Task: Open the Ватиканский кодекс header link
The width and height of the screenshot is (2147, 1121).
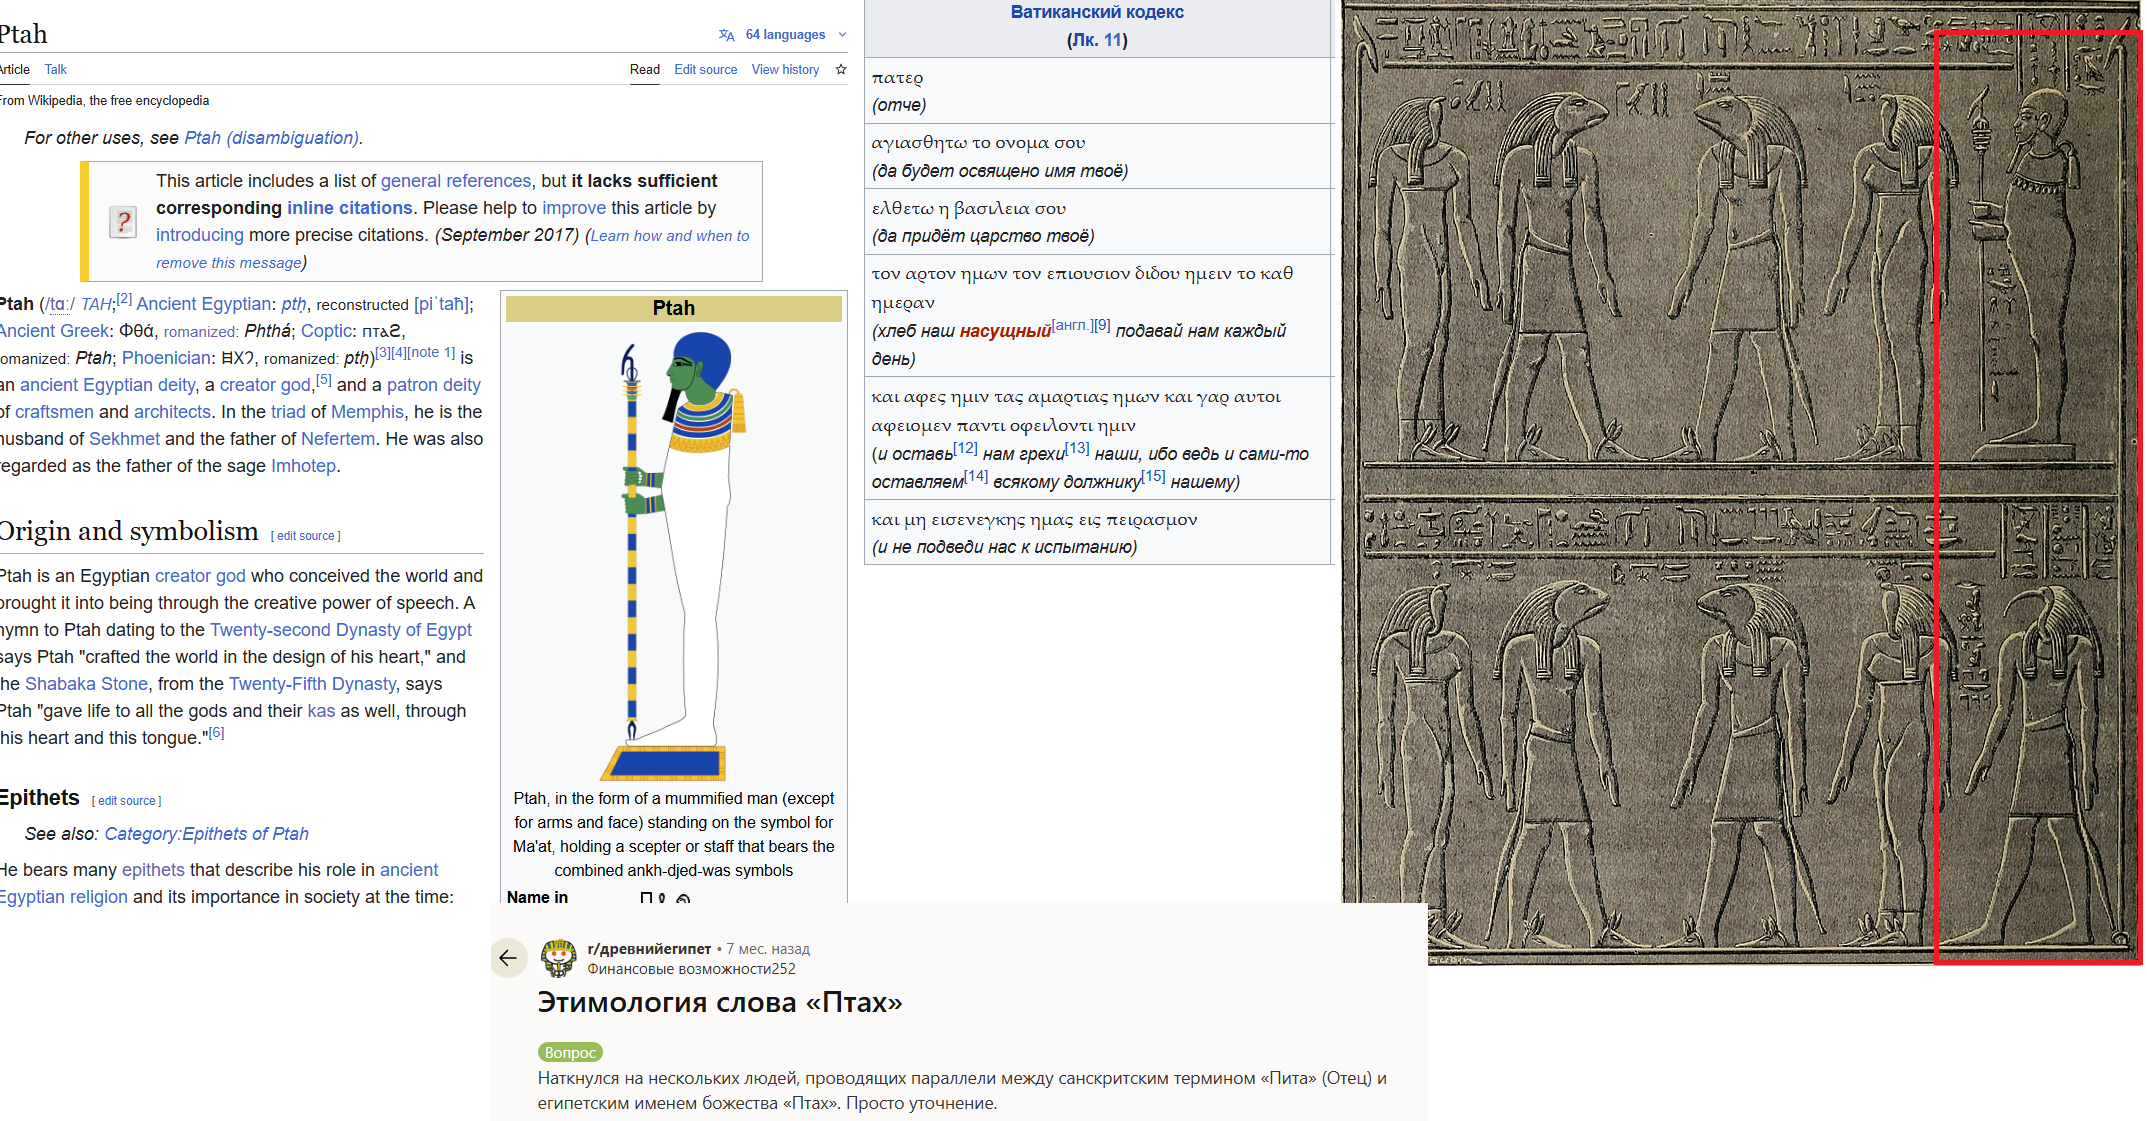Action: click(1096, 12)
